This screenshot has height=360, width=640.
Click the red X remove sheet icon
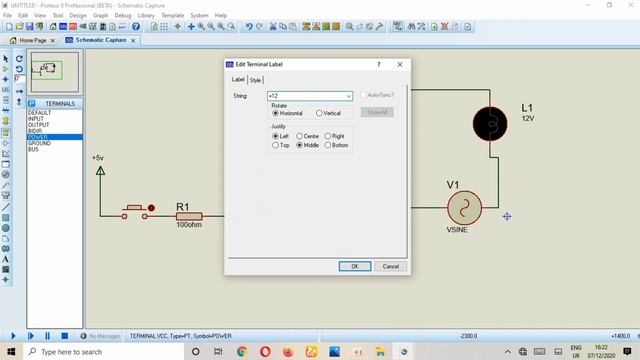pyautogui.click(x=444, y=27)
